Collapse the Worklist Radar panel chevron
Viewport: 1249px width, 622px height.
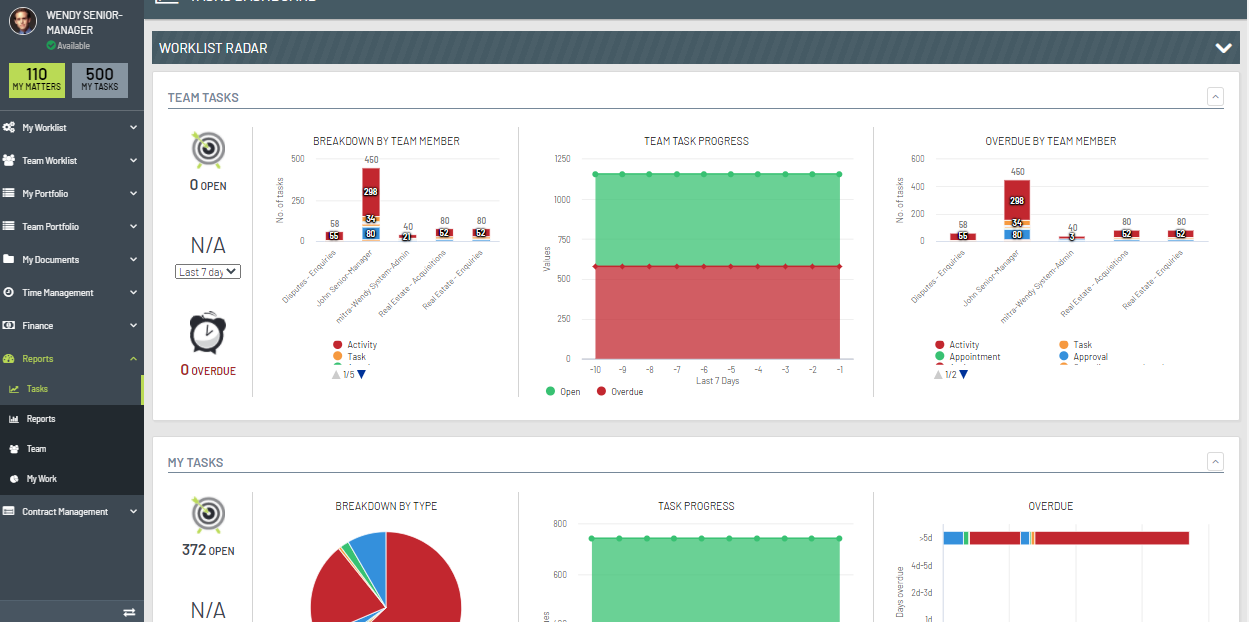[1223, 48]
